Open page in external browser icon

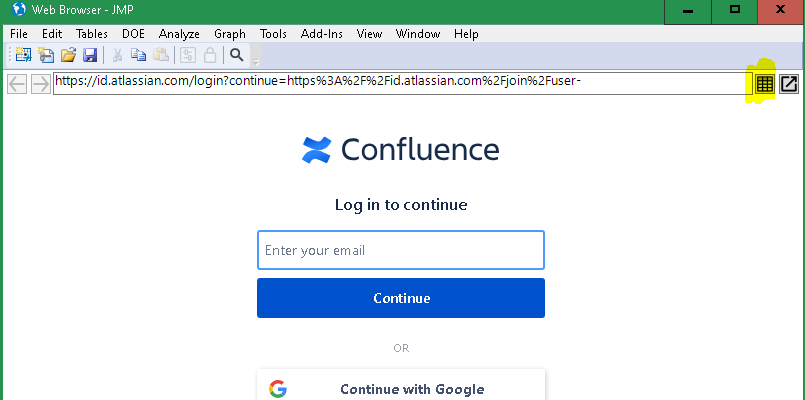[788, 84]
